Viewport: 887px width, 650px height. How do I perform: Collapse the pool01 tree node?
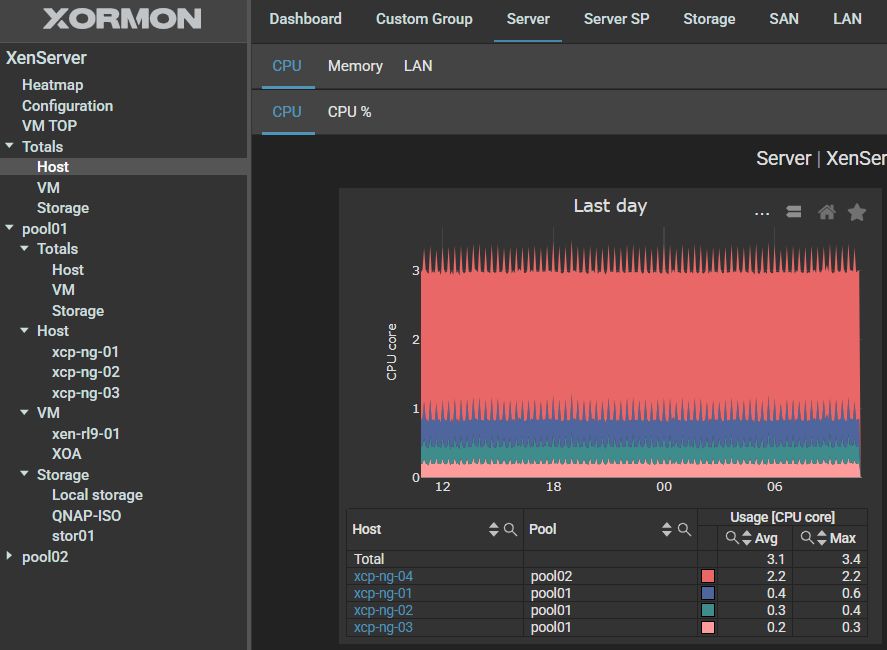(10, 228)
